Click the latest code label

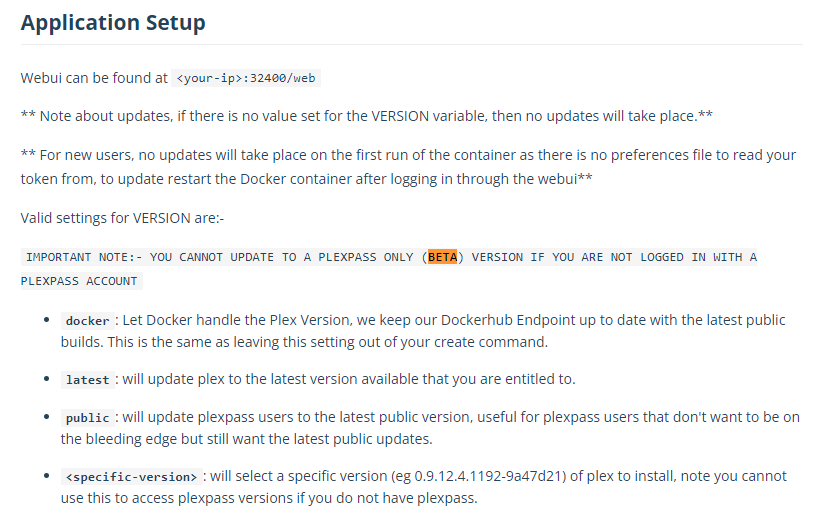pos(87,380)
